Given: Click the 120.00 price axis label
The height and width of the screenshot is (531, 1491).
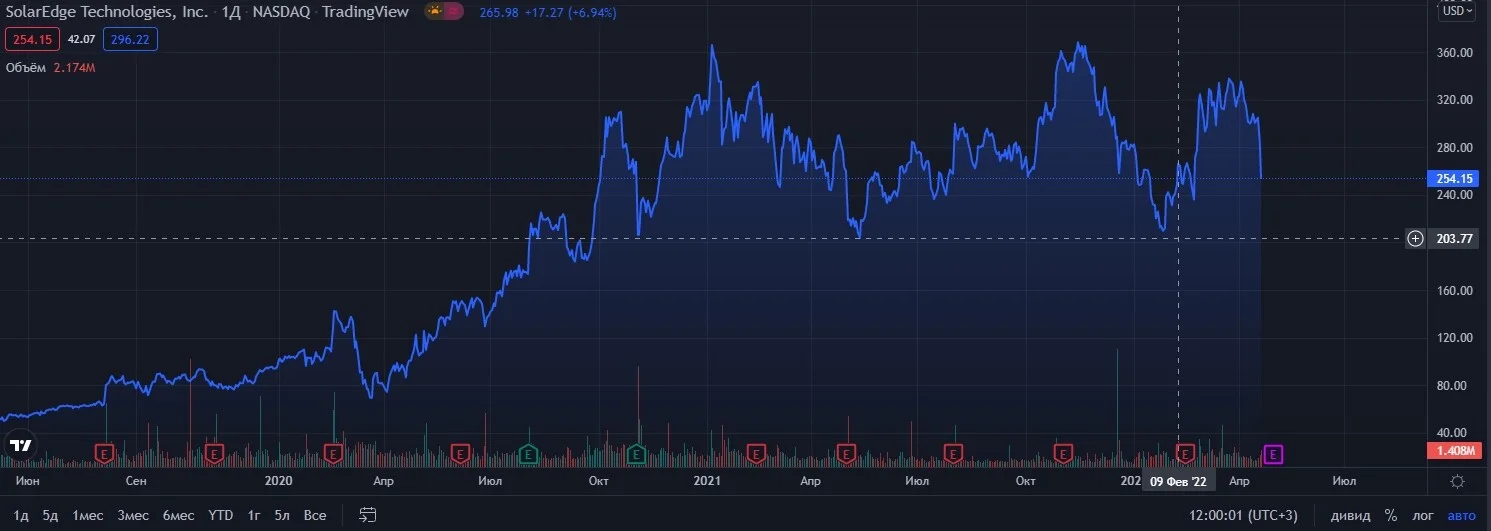Looking at the screenshot, I should 1452,338.
